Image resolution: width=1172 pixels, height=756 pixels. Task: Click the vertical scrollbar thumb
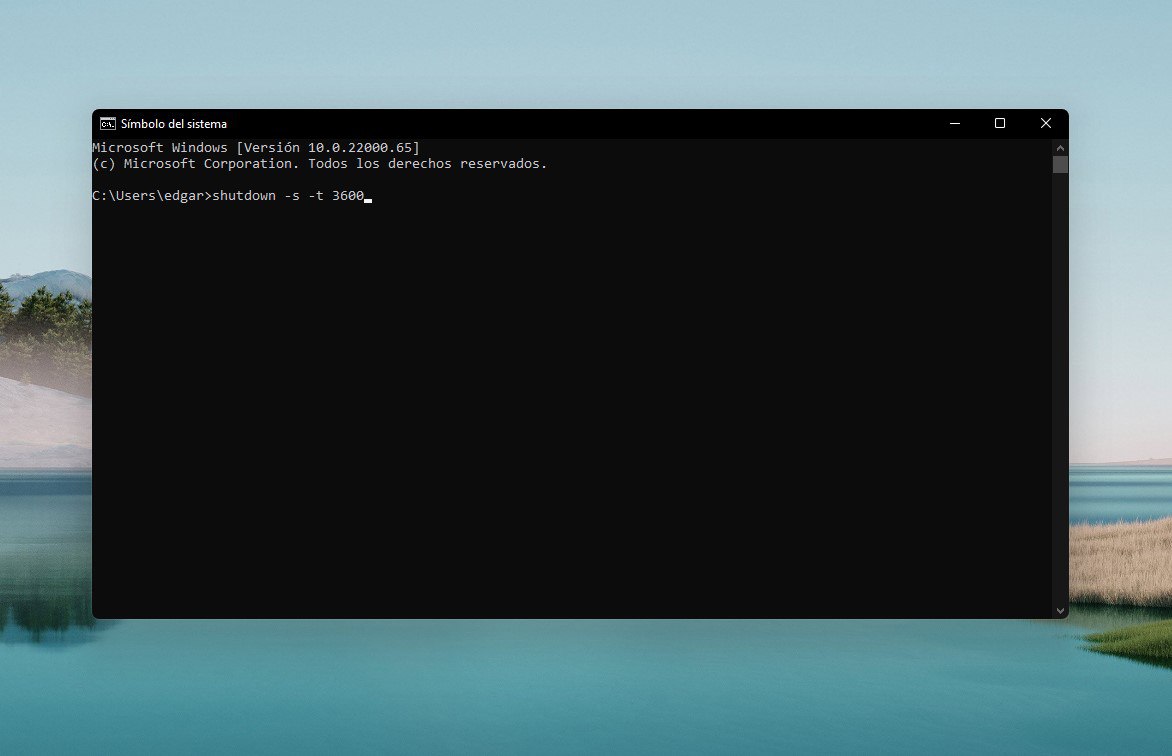tap(1060, 164)
